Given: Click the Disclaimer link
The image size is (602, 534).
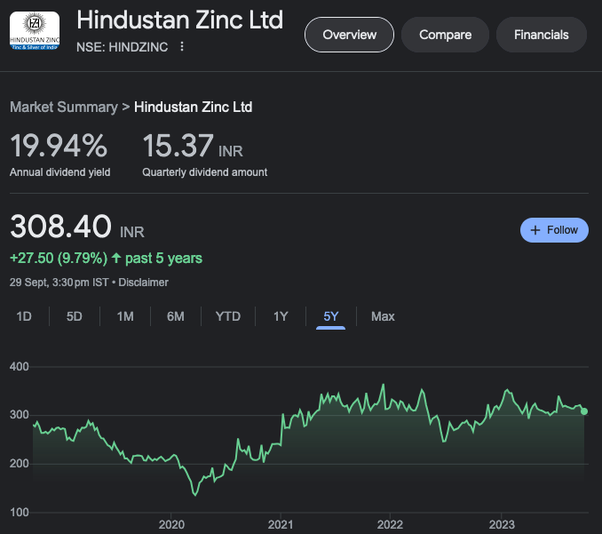Looking at the screenshot, I should click(x=145, y=282).
